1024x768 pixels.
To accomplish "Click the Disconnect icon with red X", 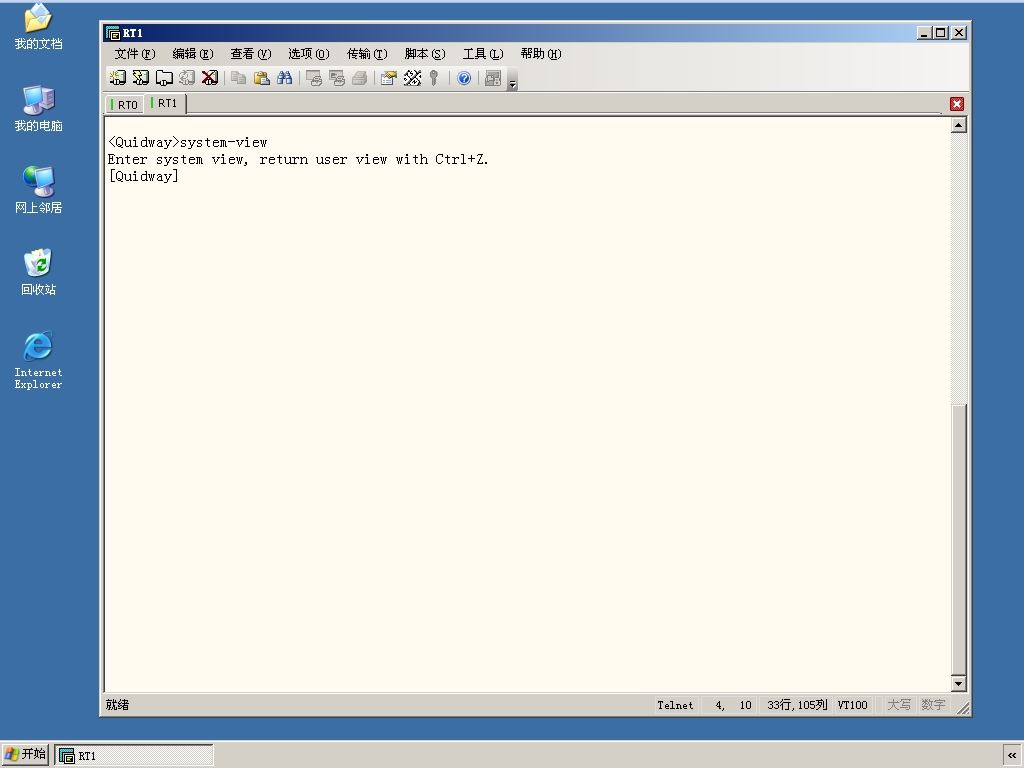I will point(210,78).
